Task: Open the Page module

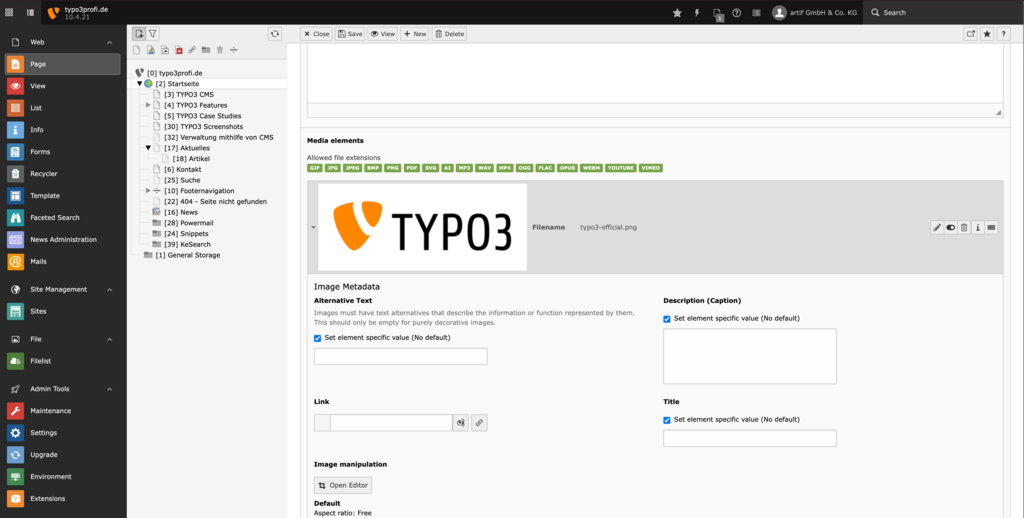Action: click(x=63, y=64)
